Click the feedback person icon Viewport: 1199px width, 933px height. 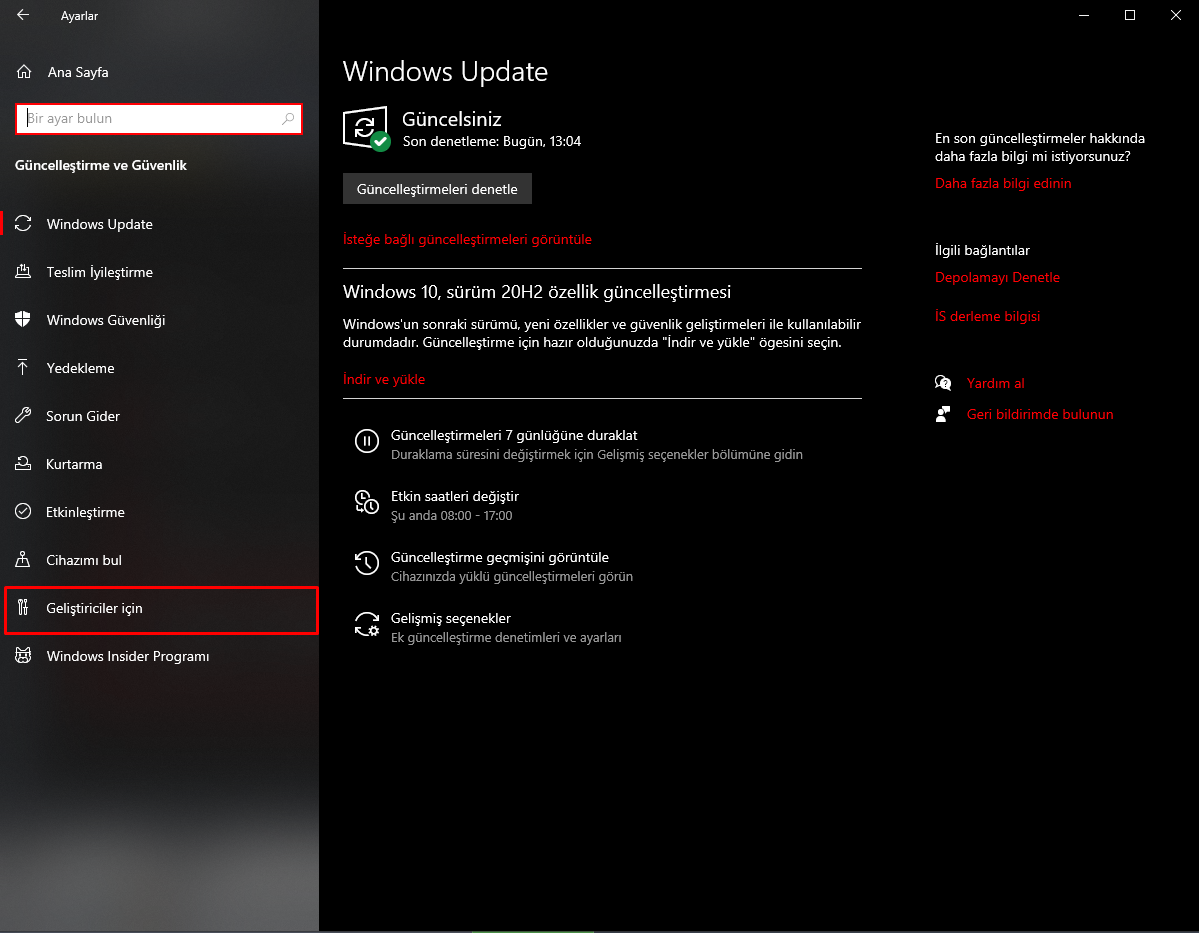pyautogui.click(x=943, y=414)
